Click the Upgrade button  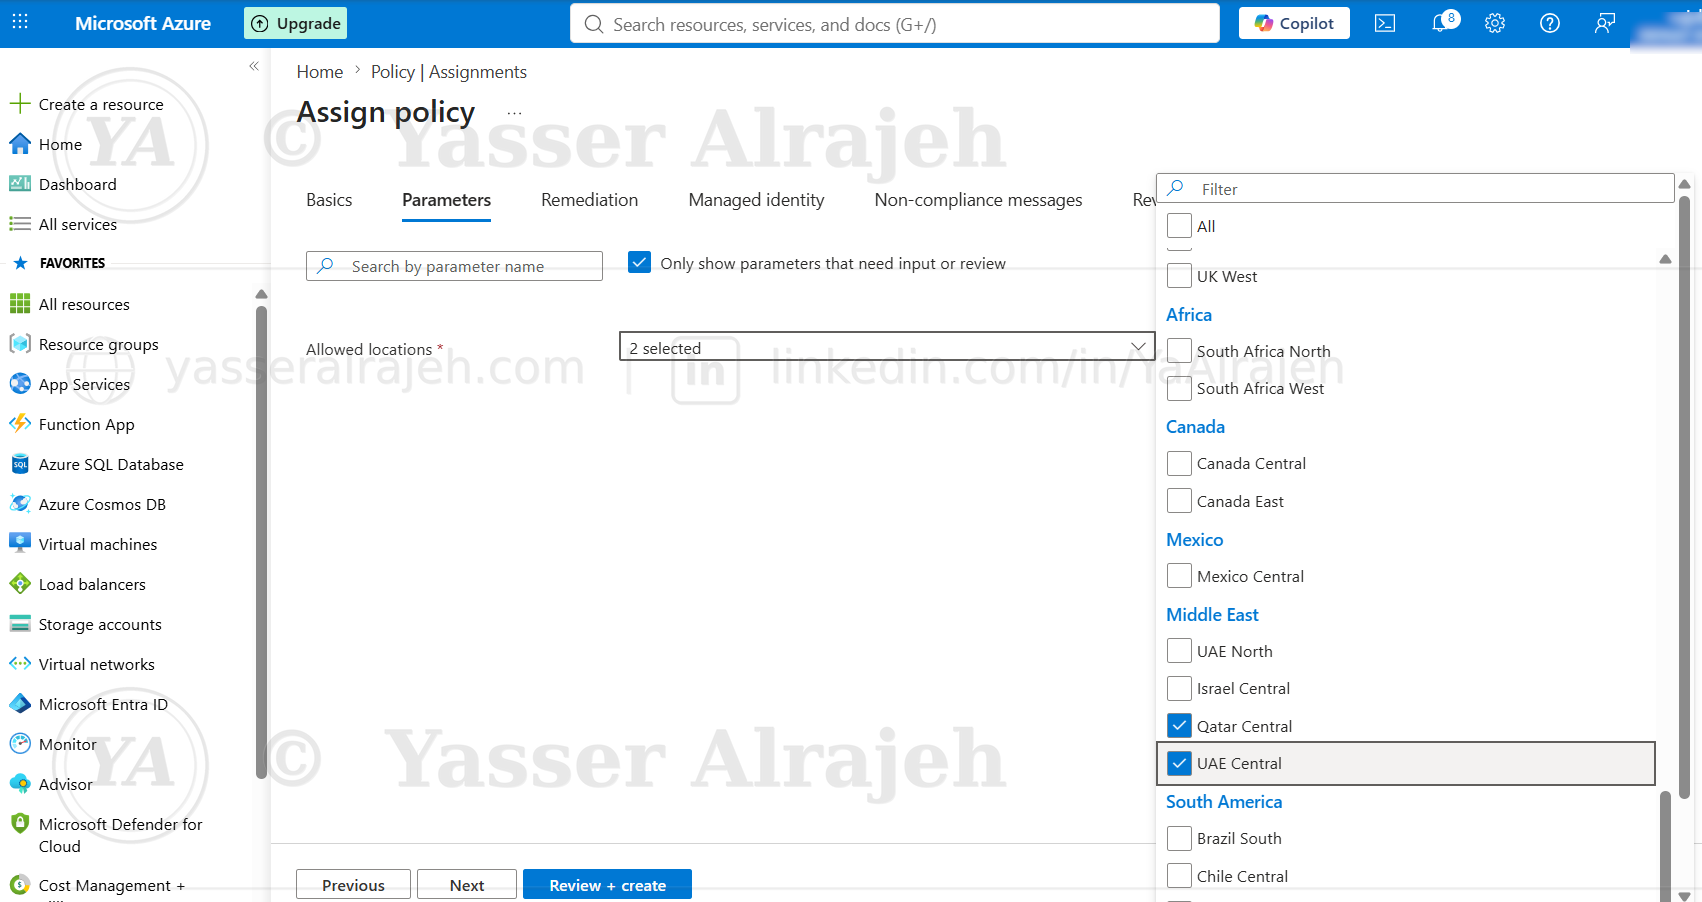point(295,23)
